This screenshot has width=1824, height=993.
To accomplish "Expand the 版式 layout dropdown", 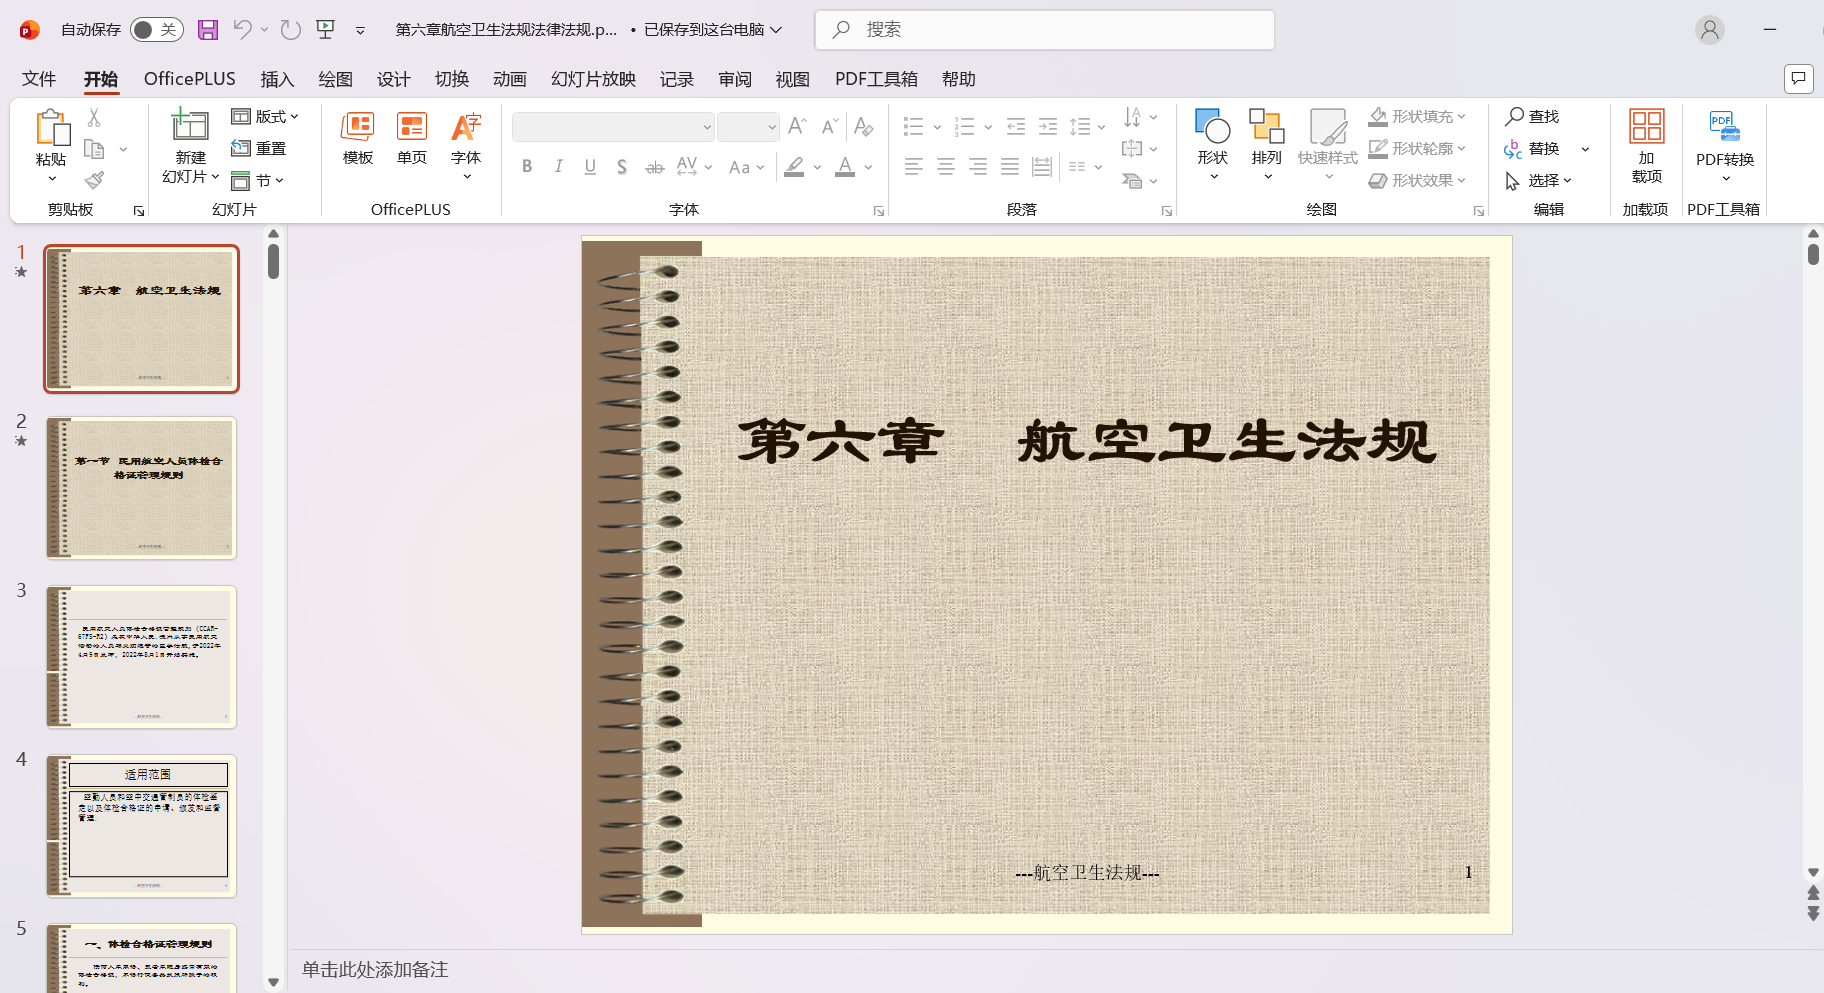I will coord(265,117).
